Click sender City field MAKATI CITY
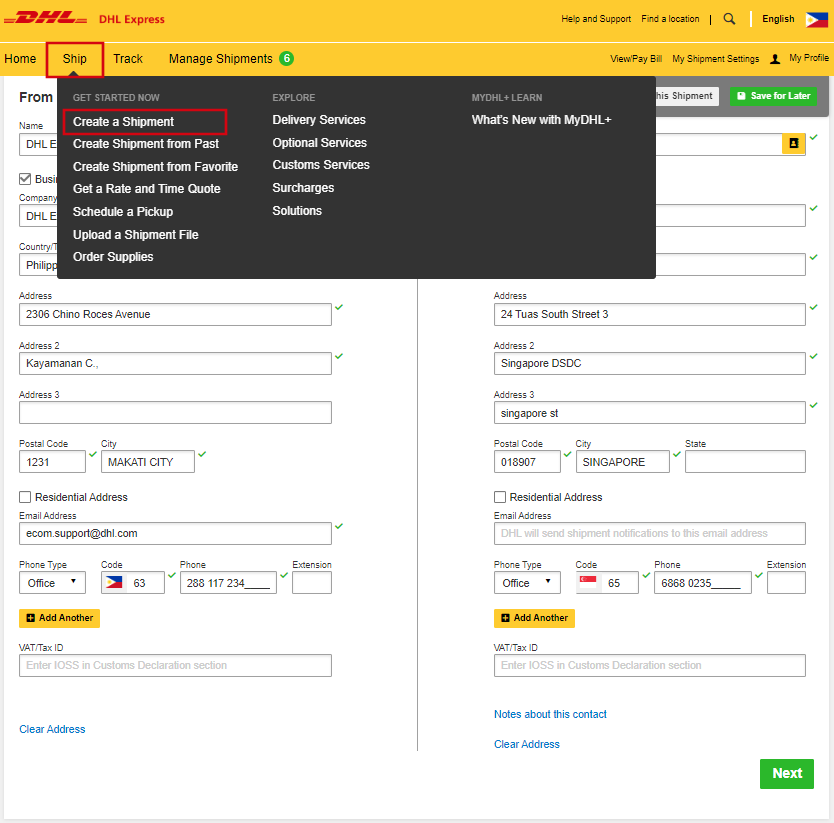The height and width of the screenshot is (823, 834). pyautogui.click(x=147, y=462)
